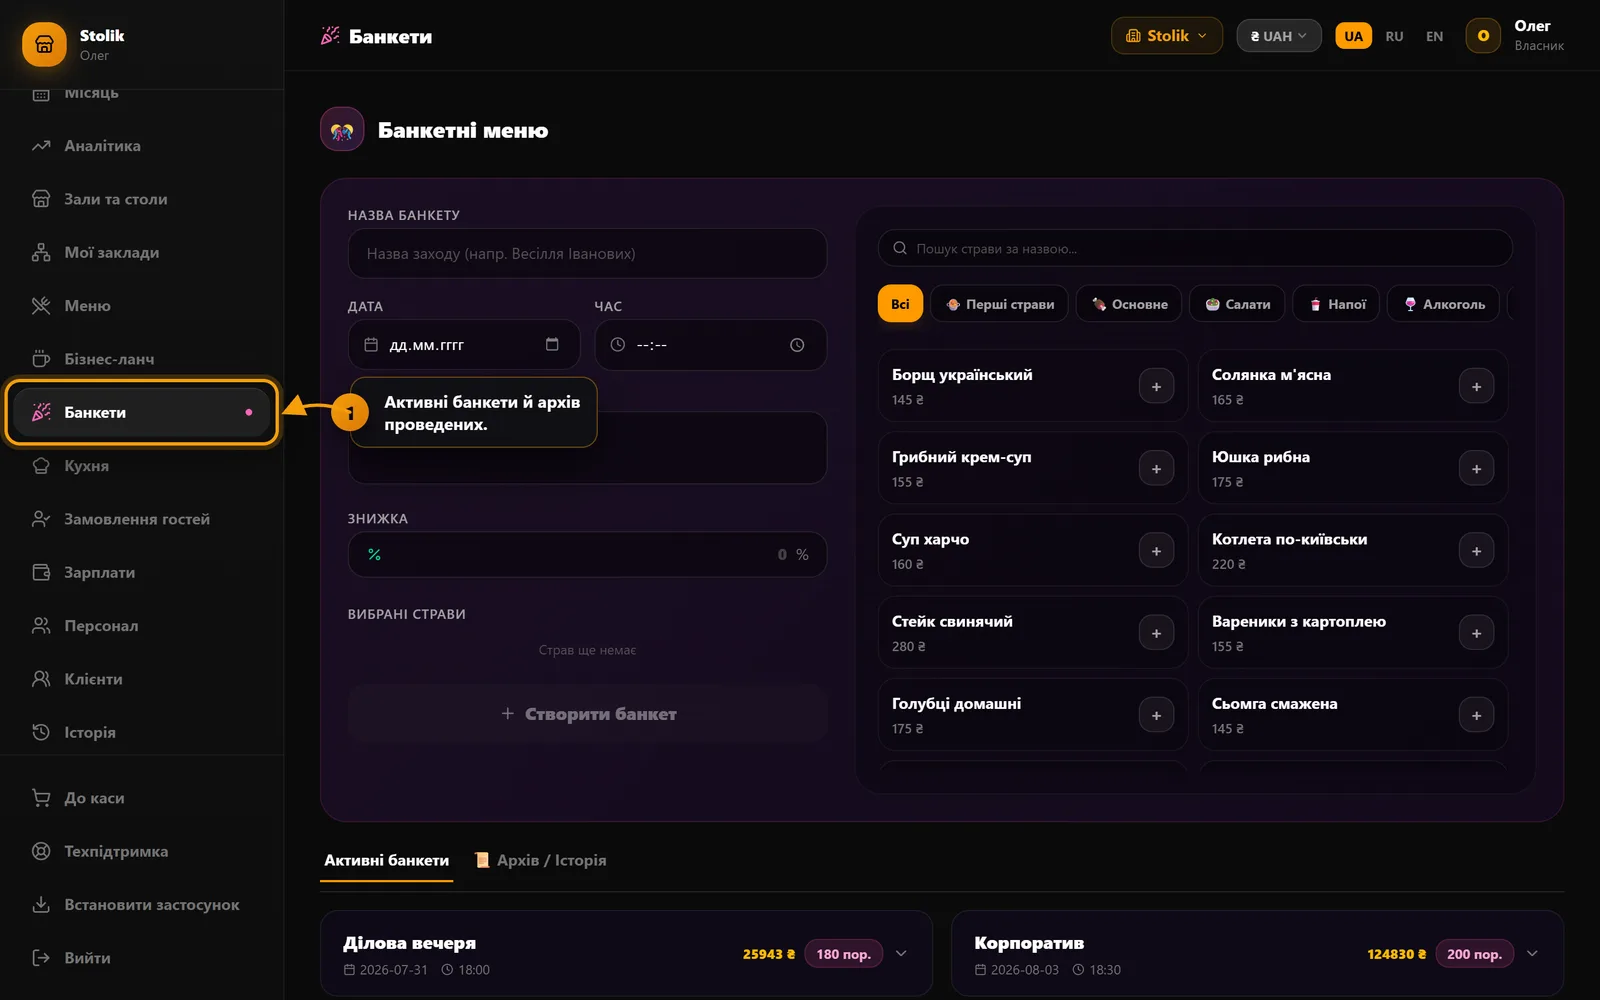Expand the Корпоратив banquet card
Viewport: 1600px width, 1000px height.
click(1532, 954)
